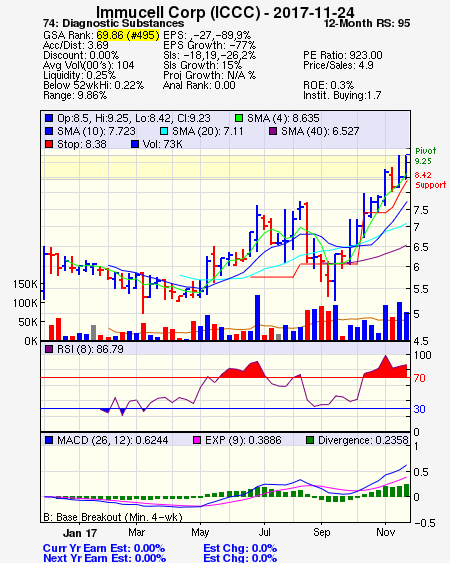Click the green SMA (4) legend swatch
Screen dimensions: 450x563
[x=238, y=118]
